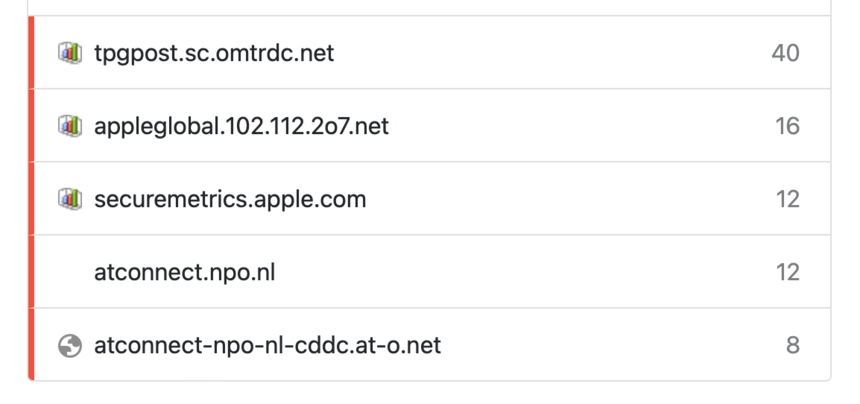Open atconnect-npo-nl-cddc.at-o.net entry
Viewport: 860px width, 404px height.
click(267, 345)
